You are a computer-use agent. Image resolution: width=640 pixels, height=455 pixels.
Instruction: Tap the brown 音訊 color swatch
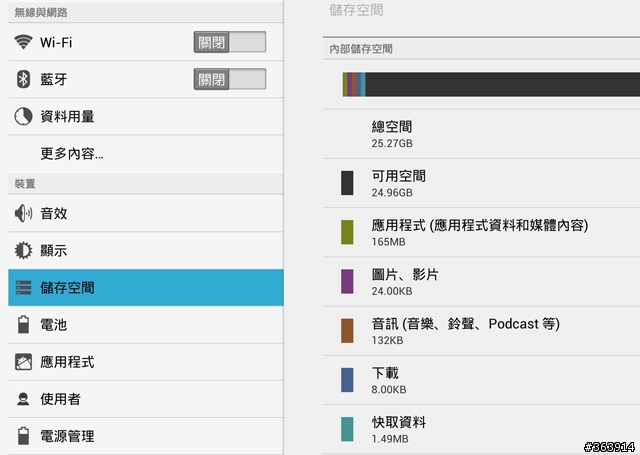click(x=347, y=331)
